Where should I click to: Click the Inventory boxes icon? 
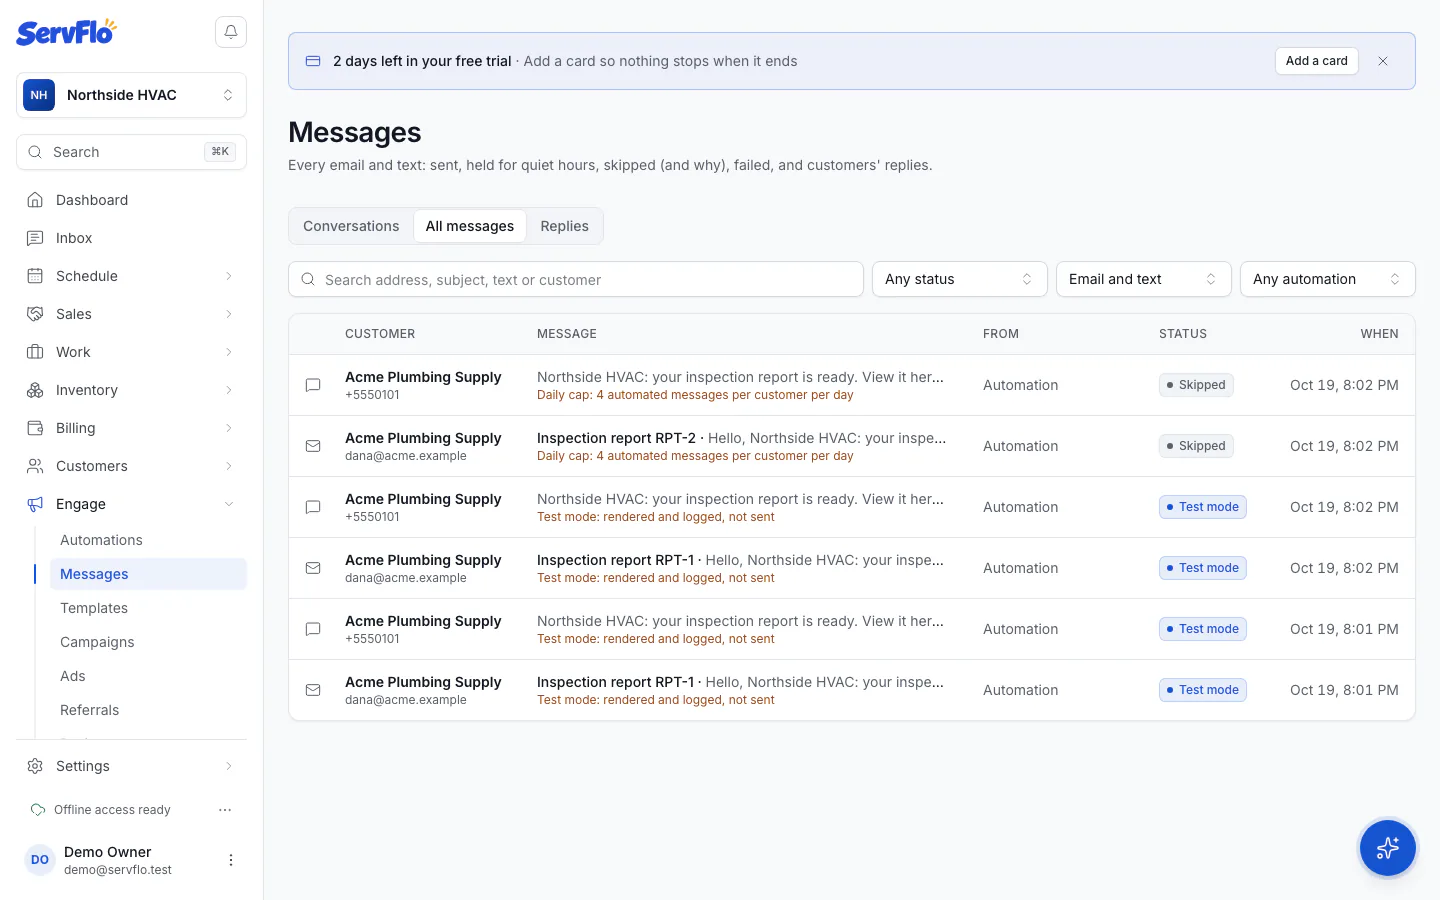[35, 390]
